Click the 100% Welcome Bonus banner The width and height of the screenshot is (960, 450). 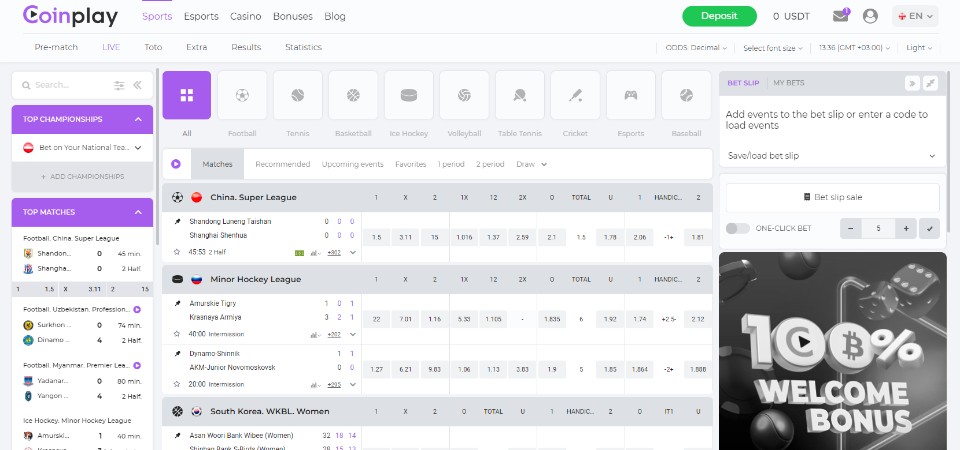pos(832,351)
